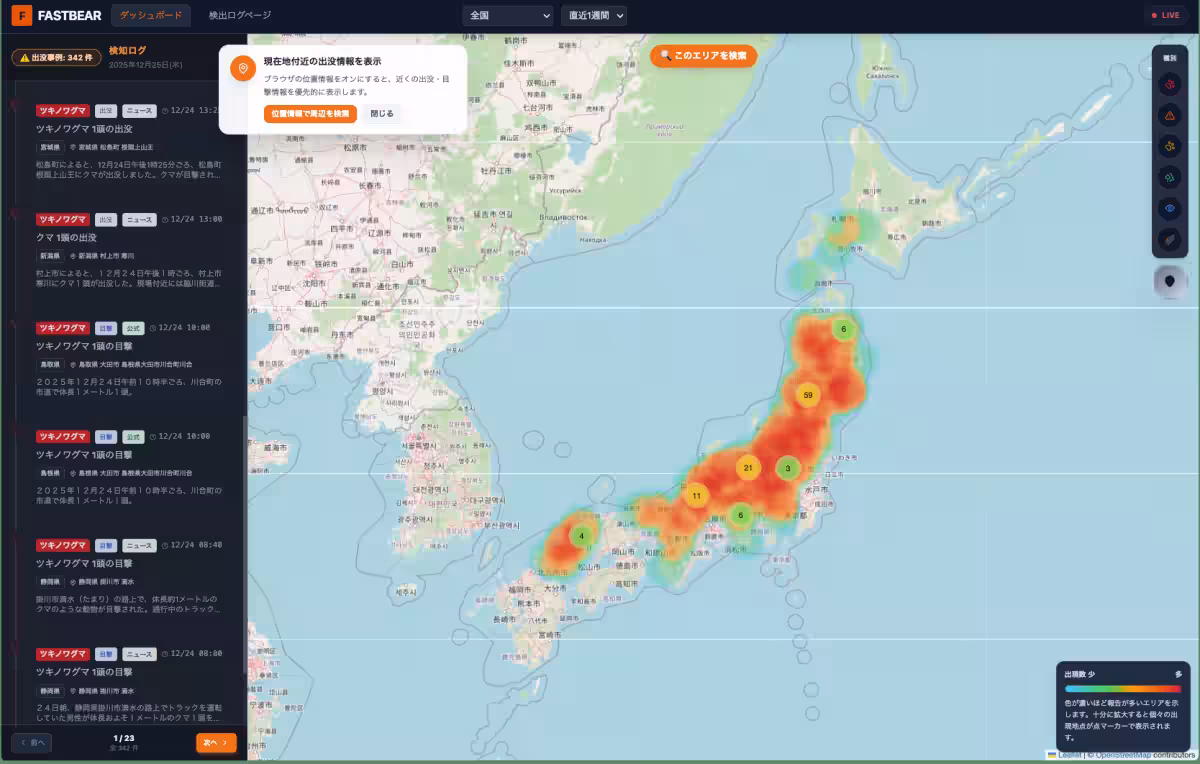
Task: Click the 閉じる button in the popup
Action: (x=382, y=114)
